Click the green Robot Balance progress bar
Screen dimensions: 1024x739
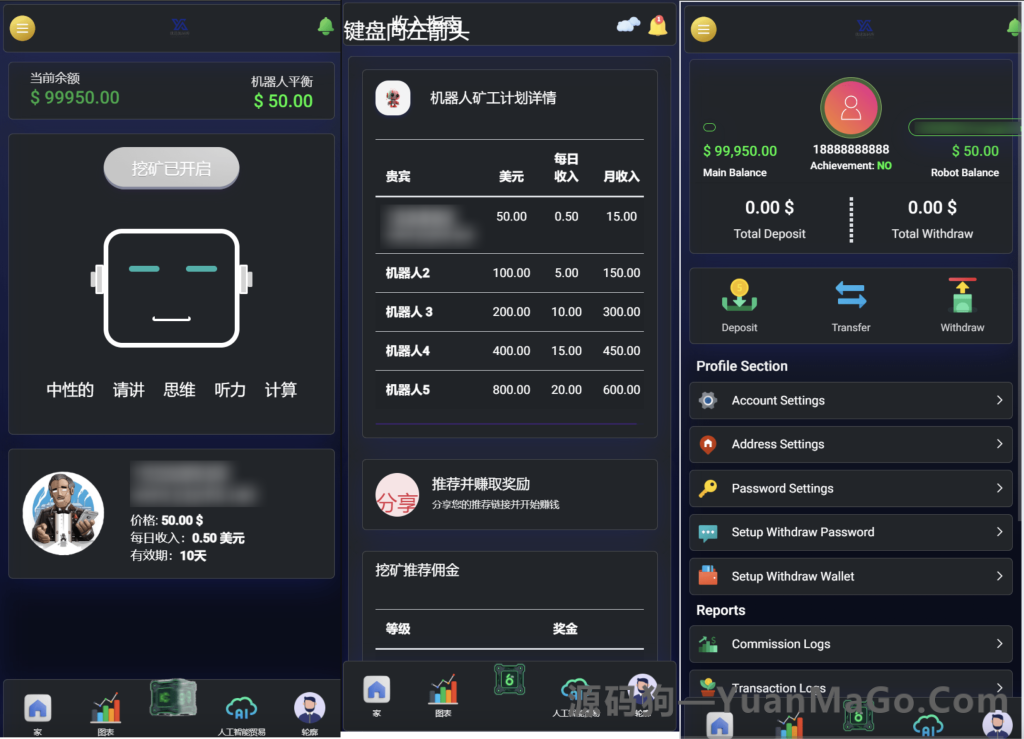963,127
